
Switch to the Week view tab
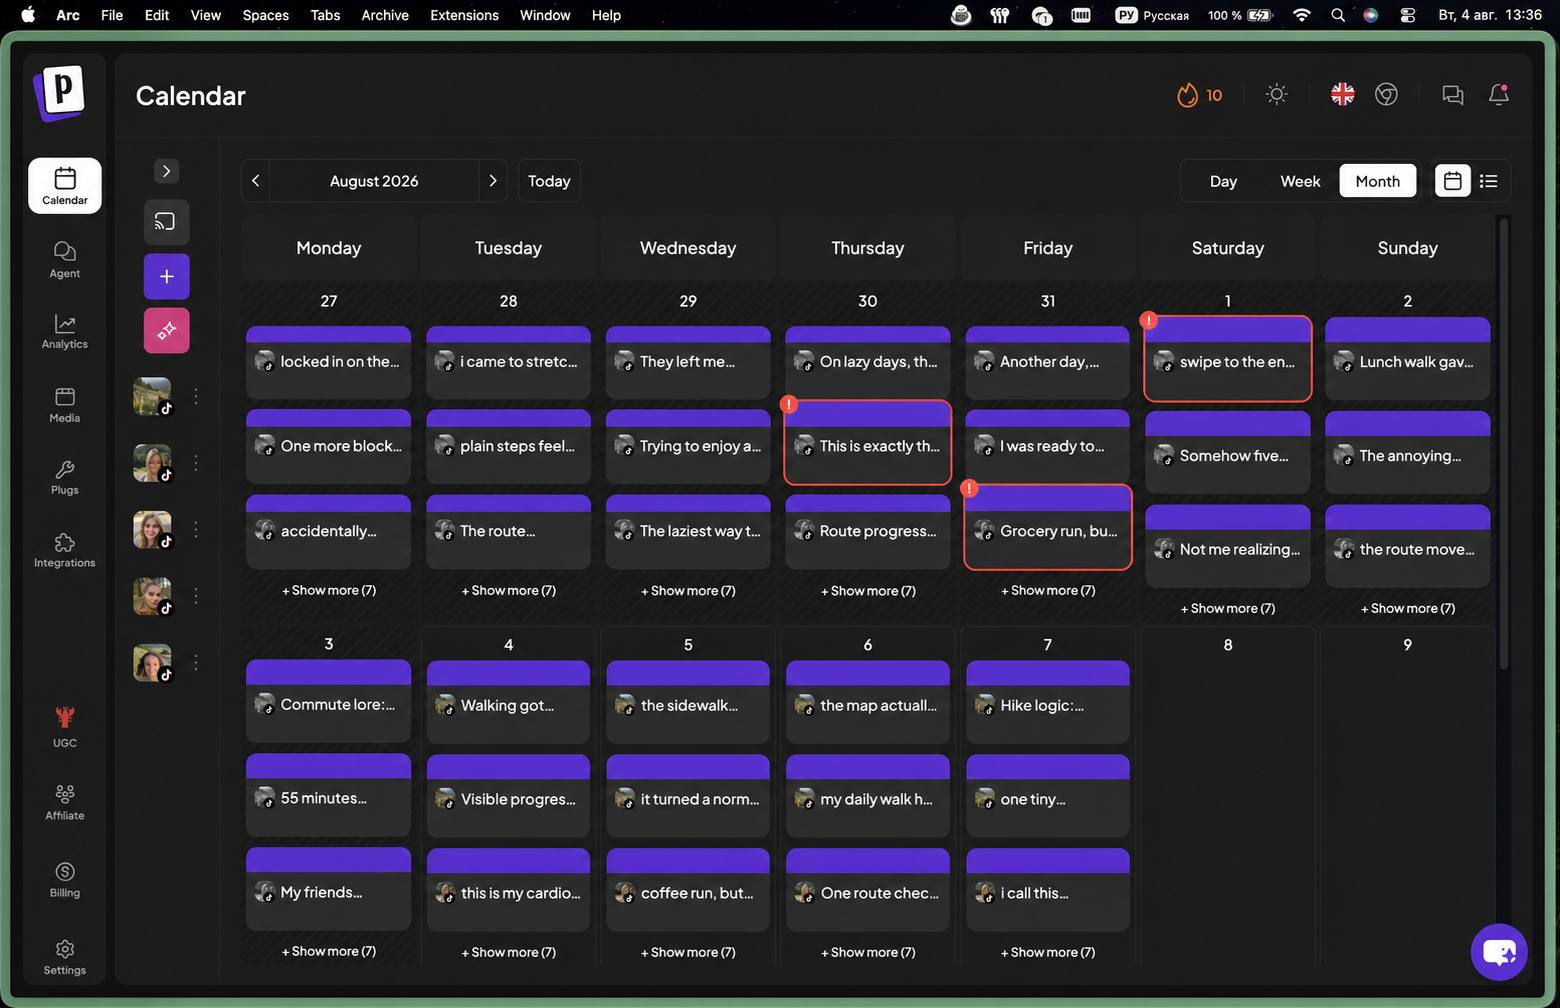point(1300,181)
